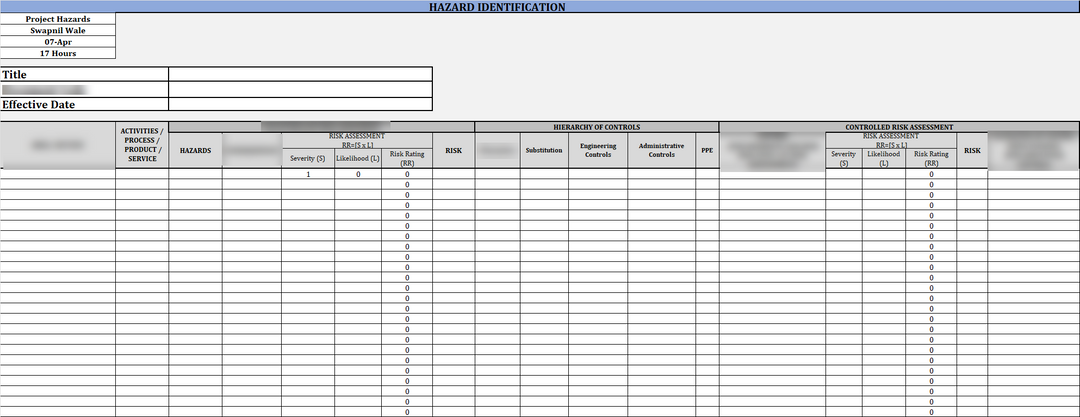The height and width of the screenshot is (417, 1080).
Task: Select the CONTROLLED RISK ASSESSMENT header
Action: pos(899,128)
